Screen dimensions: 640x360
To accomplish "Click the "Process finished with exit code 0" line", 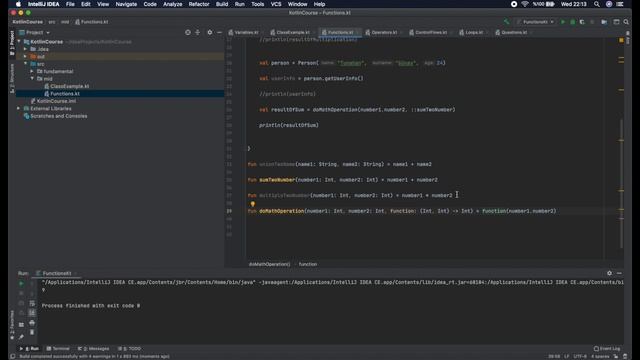I will coord(91,305).
